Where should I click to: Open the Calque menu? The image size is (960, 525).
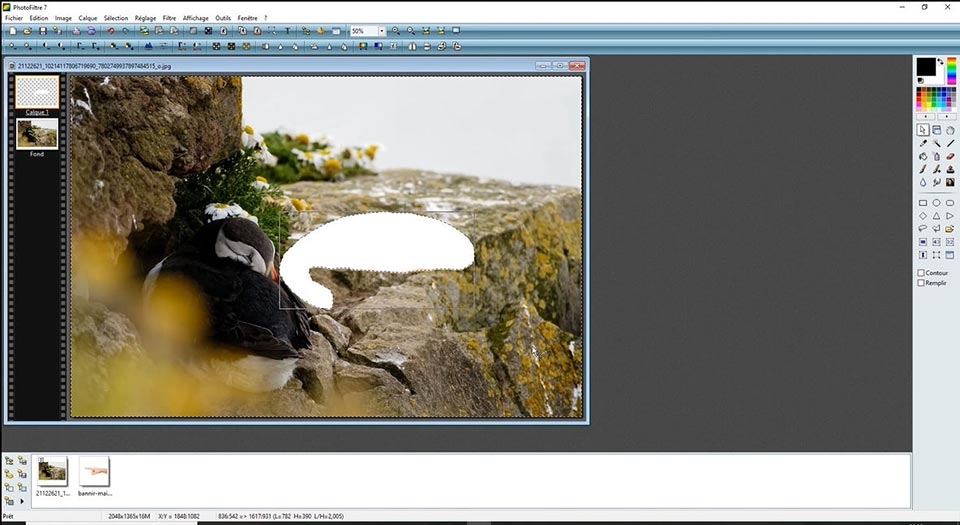pos(88,18)
